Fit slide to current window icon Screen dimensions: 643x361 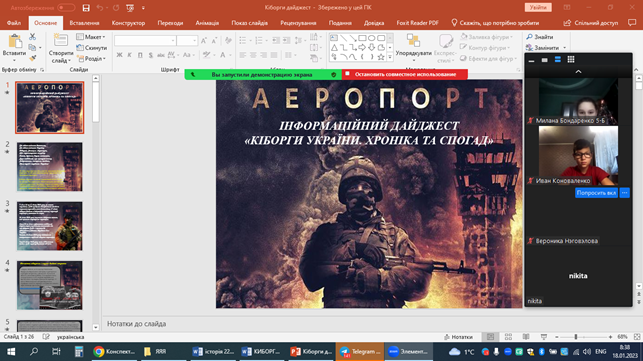[x=637, y=337]
